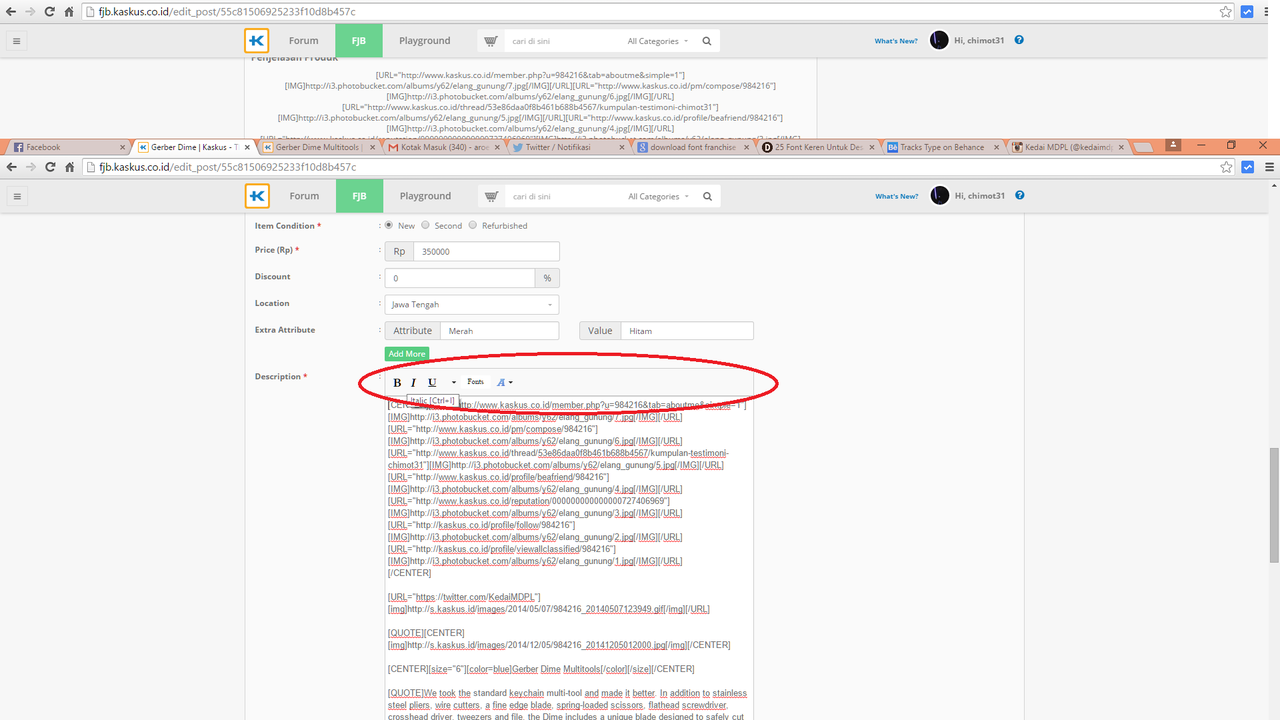Select the Refurbished item condition

coord(473,225)
